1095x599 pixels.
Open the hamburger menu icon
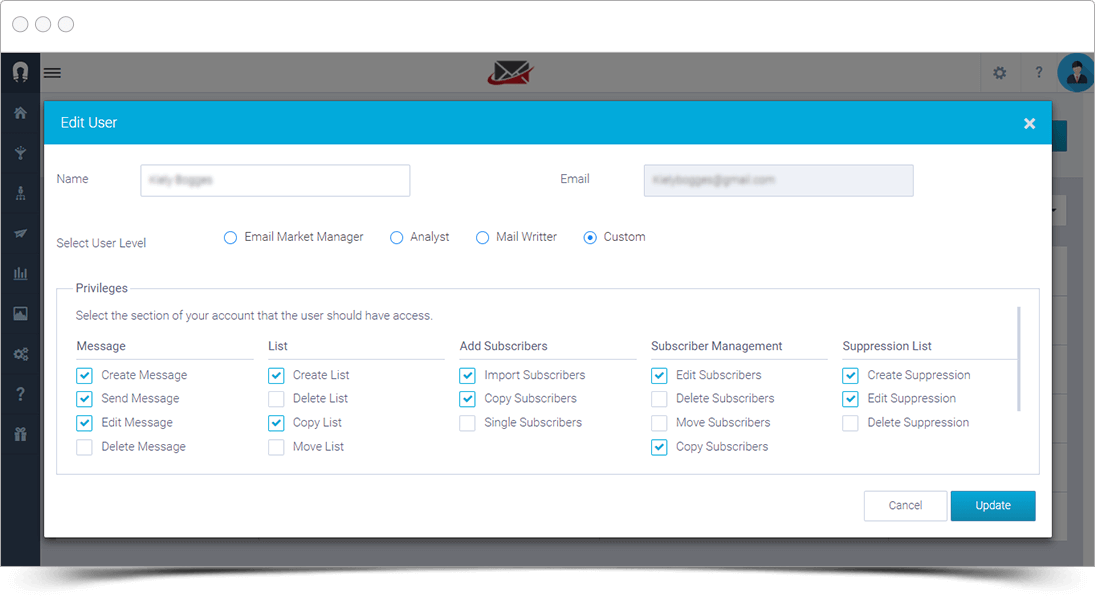pos(52,73)
